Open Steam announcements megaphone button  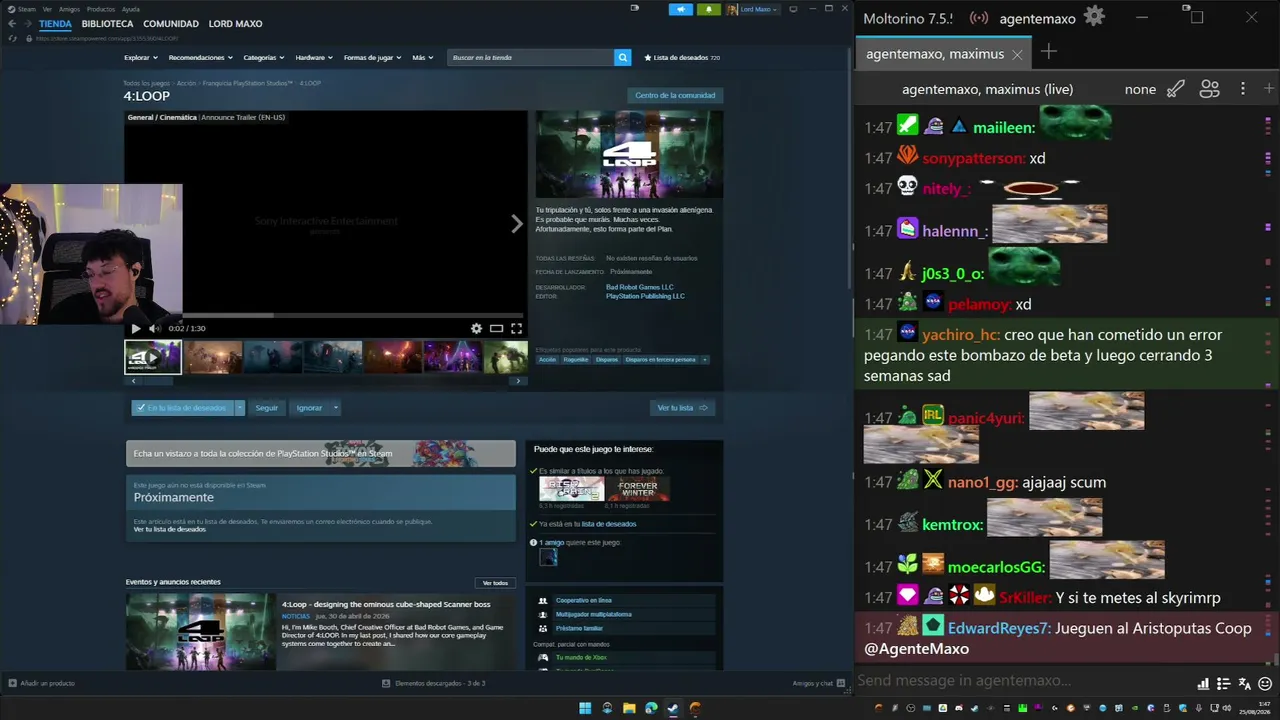681,9
